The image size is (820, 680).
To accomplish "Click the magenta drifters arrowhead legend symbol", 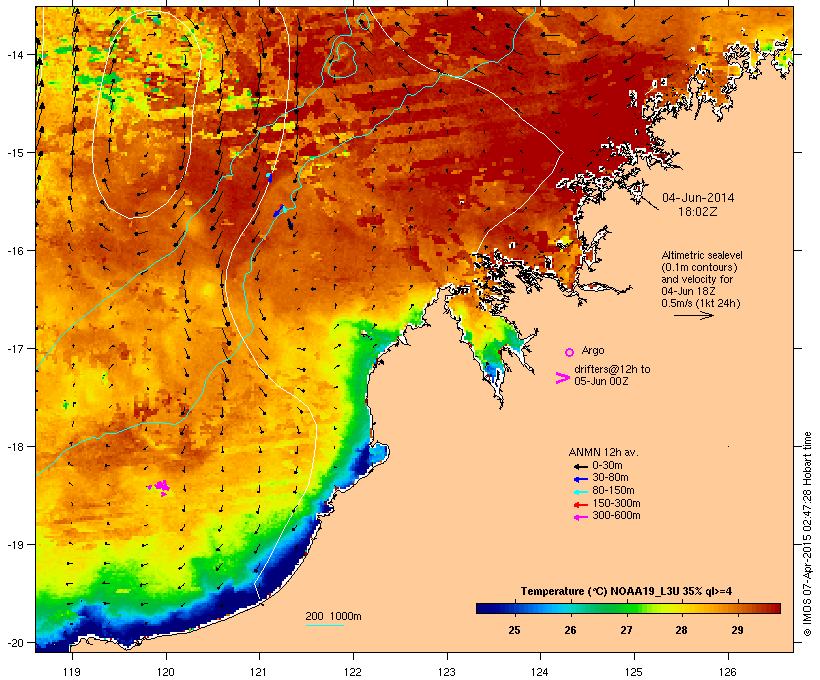I will 562,378.
